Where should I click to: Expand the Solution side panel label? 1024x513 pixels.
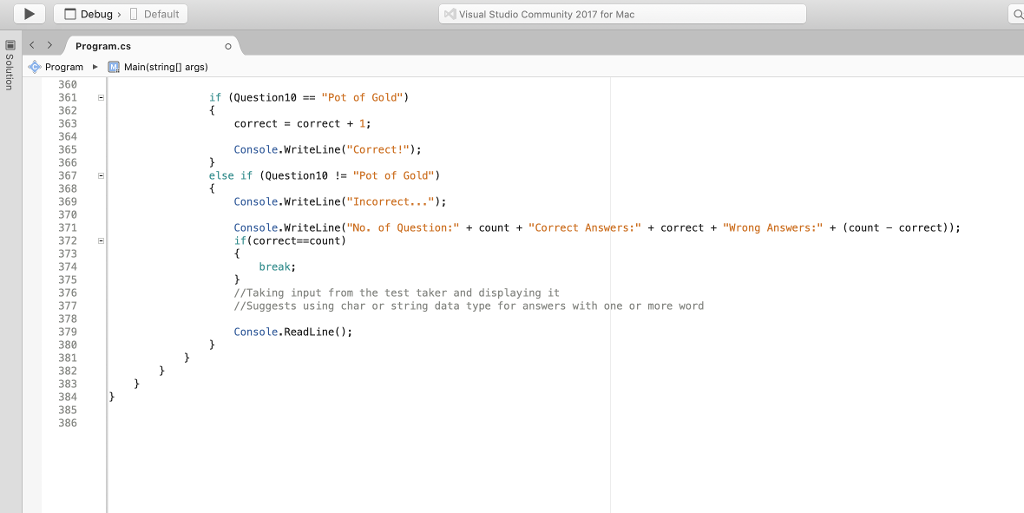[x=9, y=72]
